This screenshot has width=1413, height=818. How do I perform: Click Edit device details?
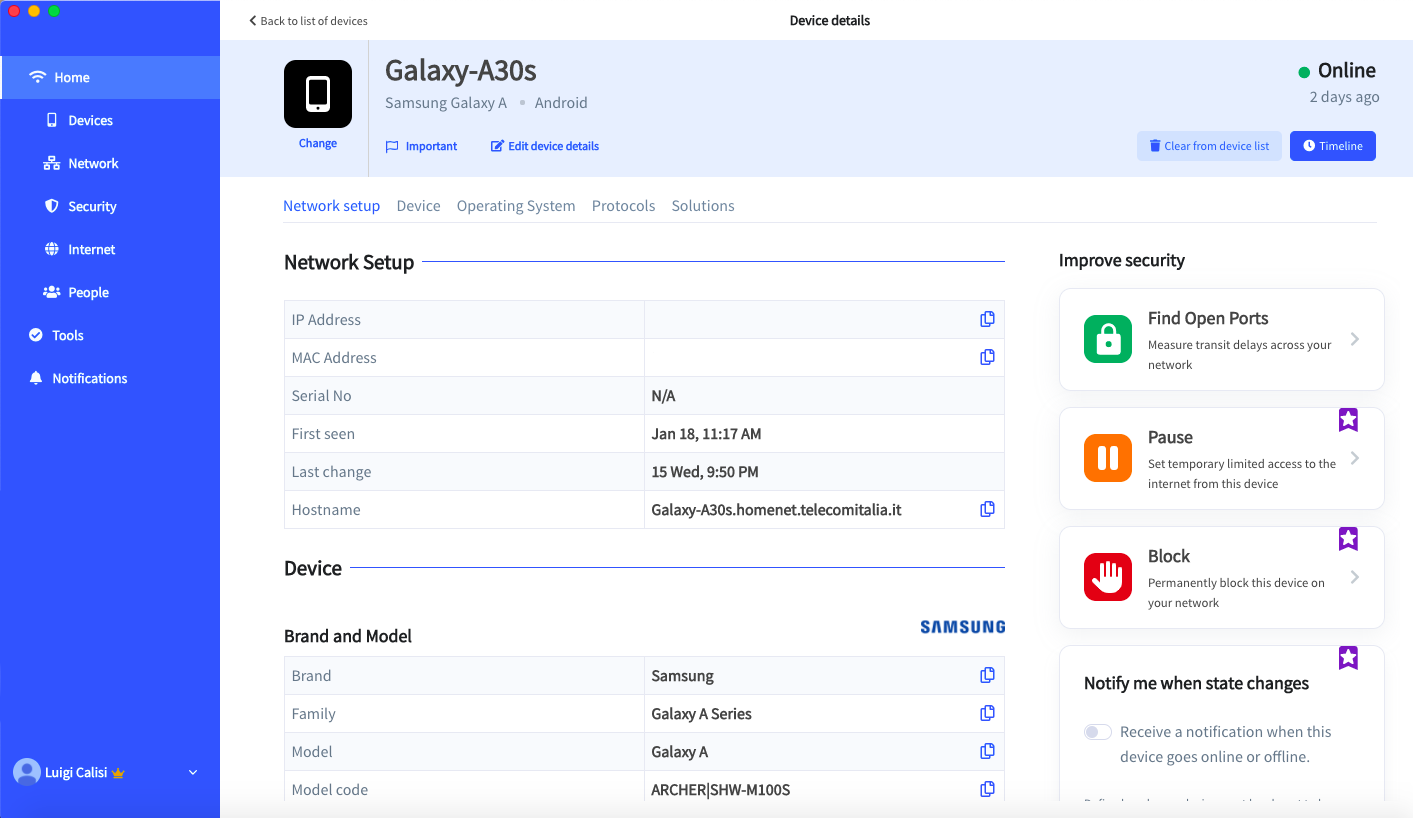(545, 146)
